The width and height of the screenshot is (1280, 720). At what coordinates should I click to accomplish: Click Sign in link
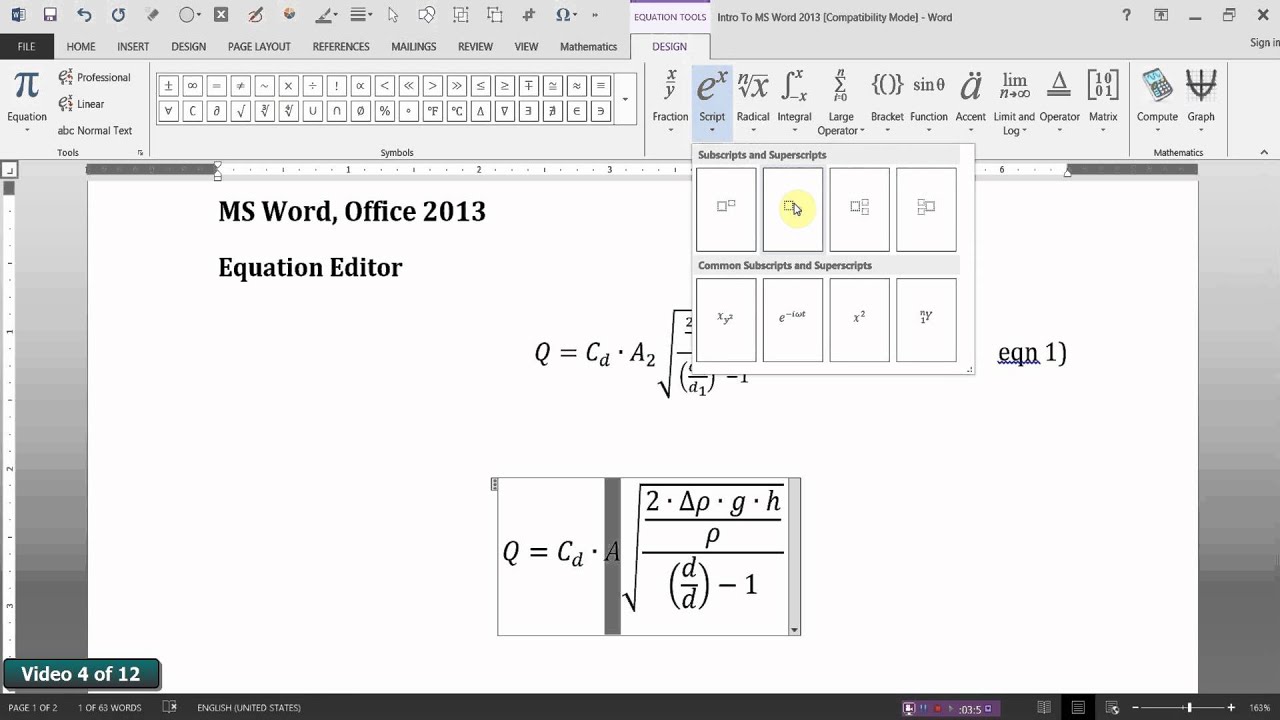click(x=1265, y=43)
